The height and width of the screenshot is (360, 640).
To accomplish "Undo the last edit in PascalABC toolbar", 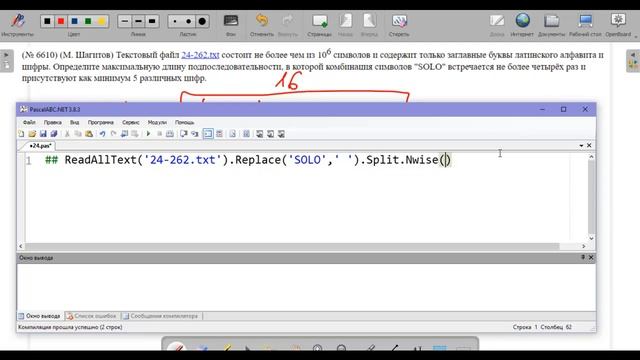I will point(102,134).
